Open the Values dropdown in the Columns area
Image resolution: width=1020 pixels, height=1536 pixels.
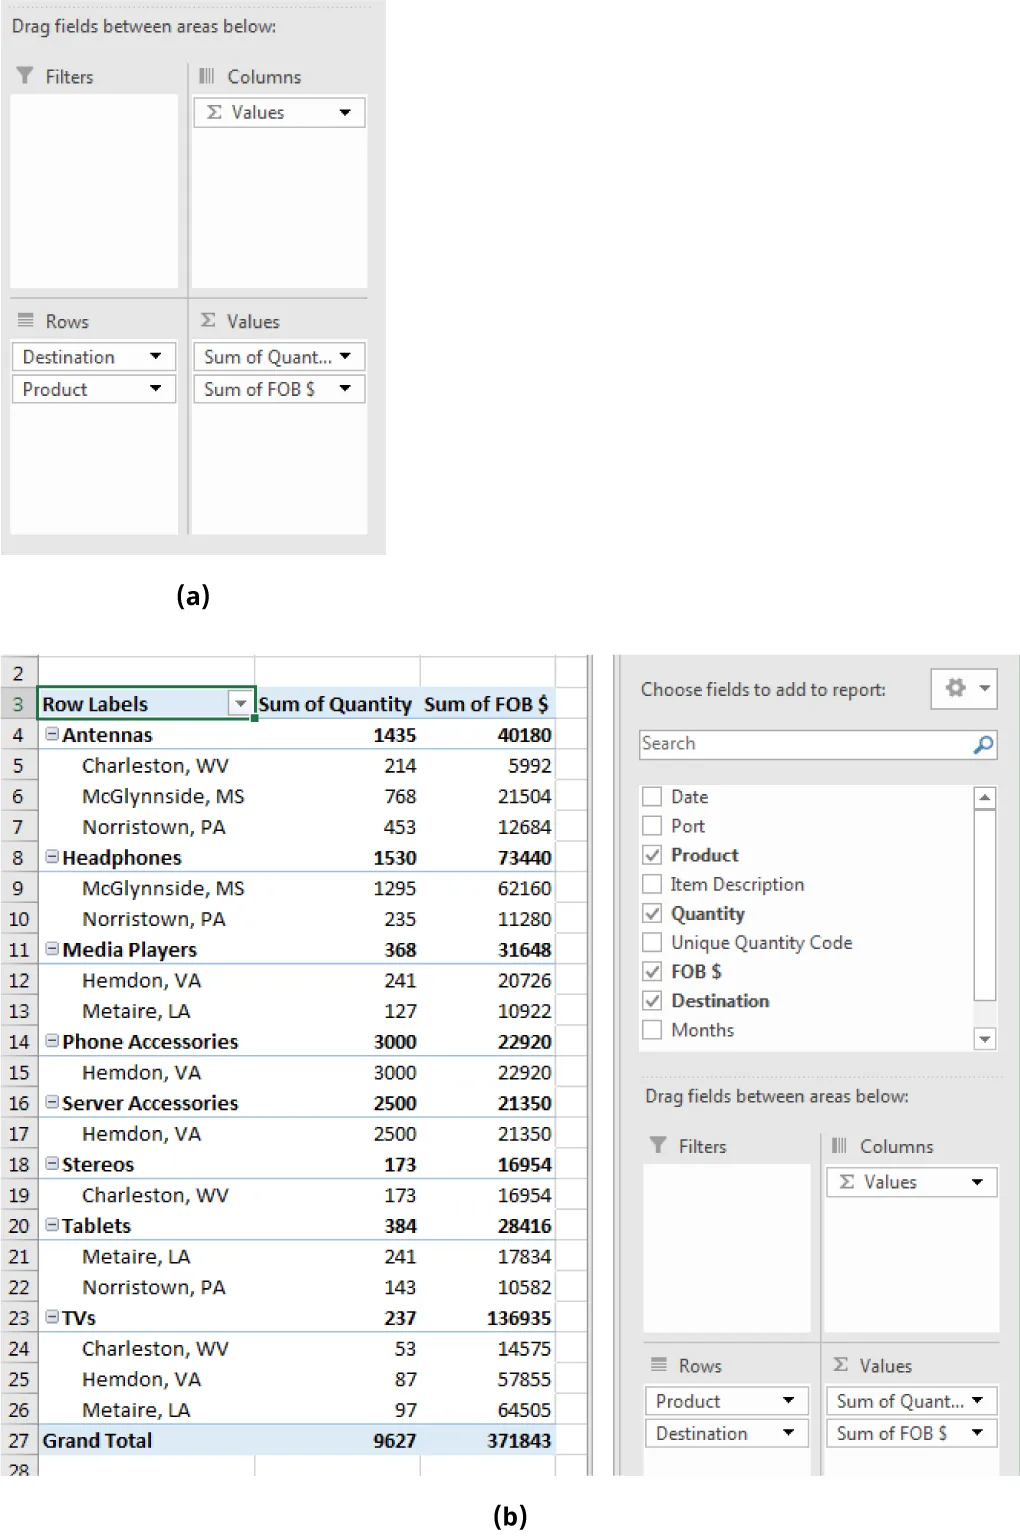pyautogui.click(x=344, y=112)
